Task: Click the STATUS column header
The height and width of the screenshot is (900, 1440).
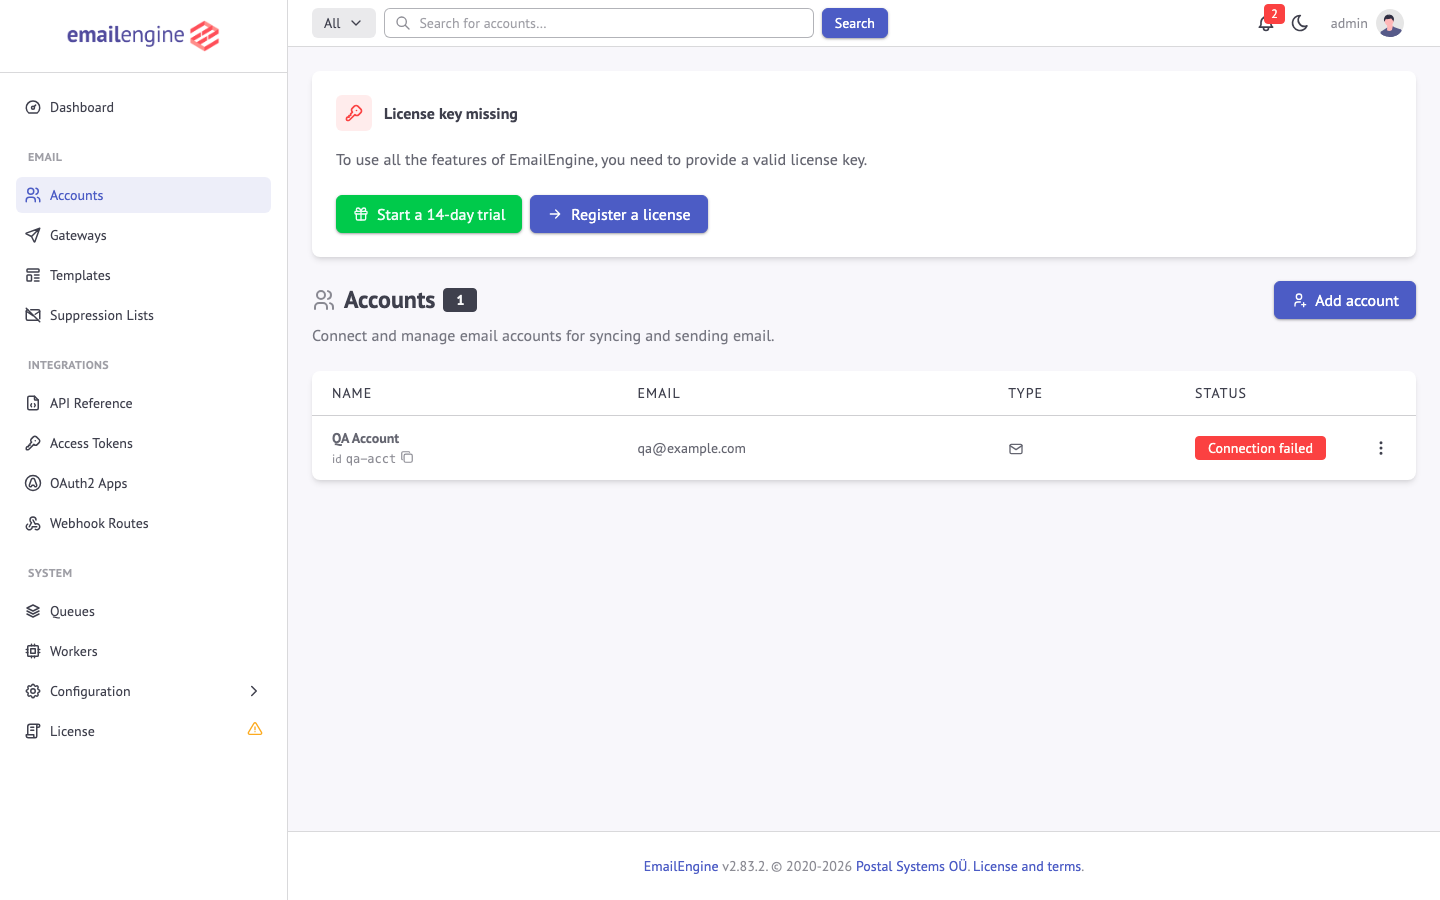Action: pos(1221,393)
